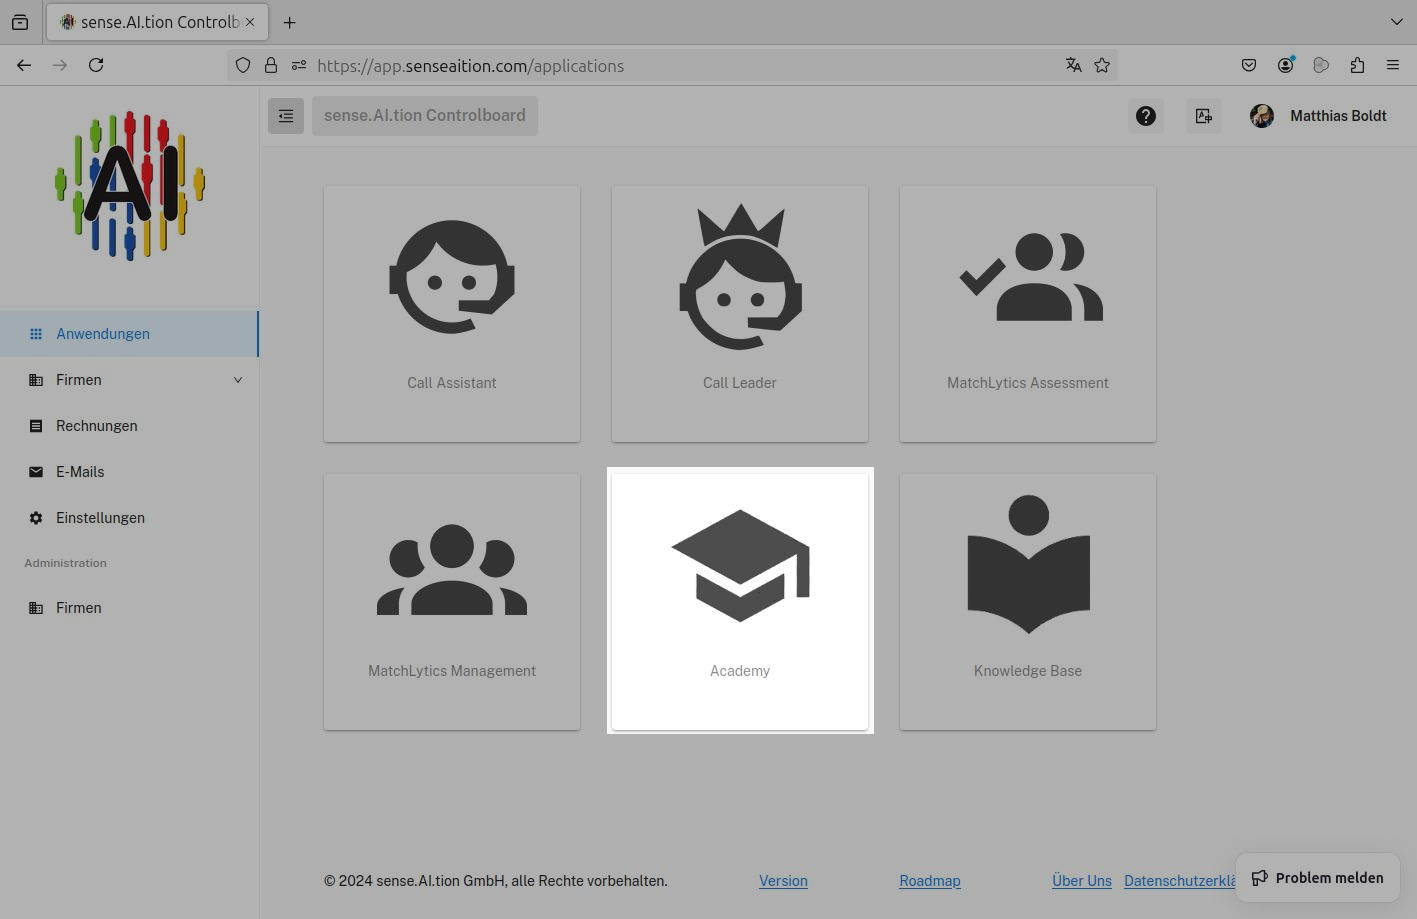Select Firmen under Administration
The width and height of the screenshot is (1417, 919).
(129, 608)
